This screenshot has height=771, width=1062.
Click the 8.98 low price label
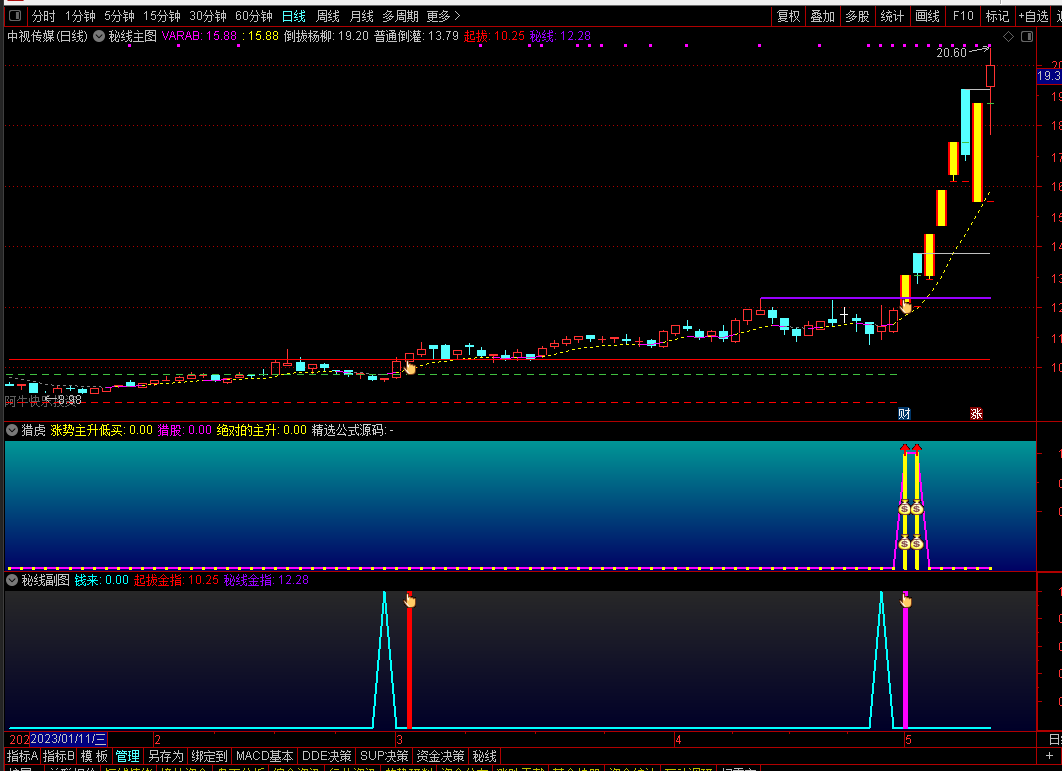[x=69, y=400]
